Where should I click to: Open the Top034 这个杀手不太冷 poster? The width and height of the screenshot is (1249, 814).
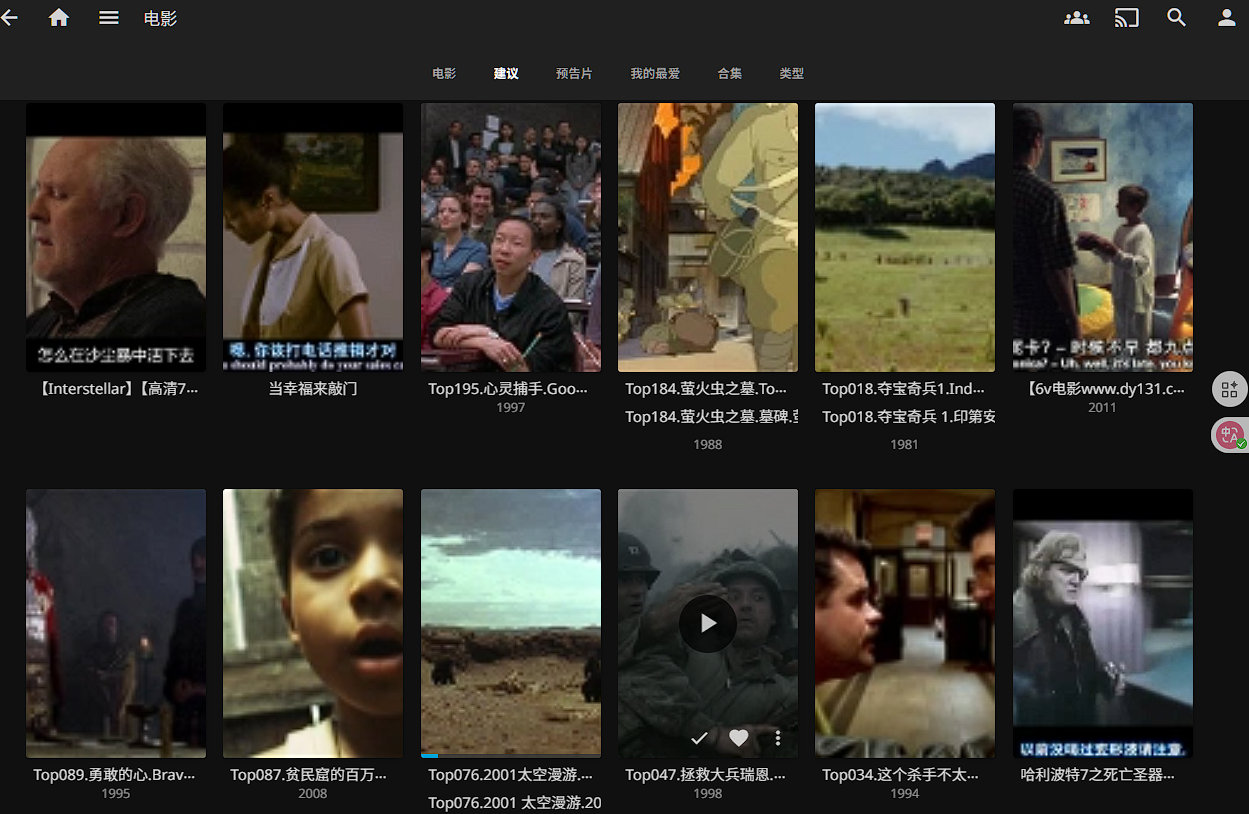coord(905,623)
